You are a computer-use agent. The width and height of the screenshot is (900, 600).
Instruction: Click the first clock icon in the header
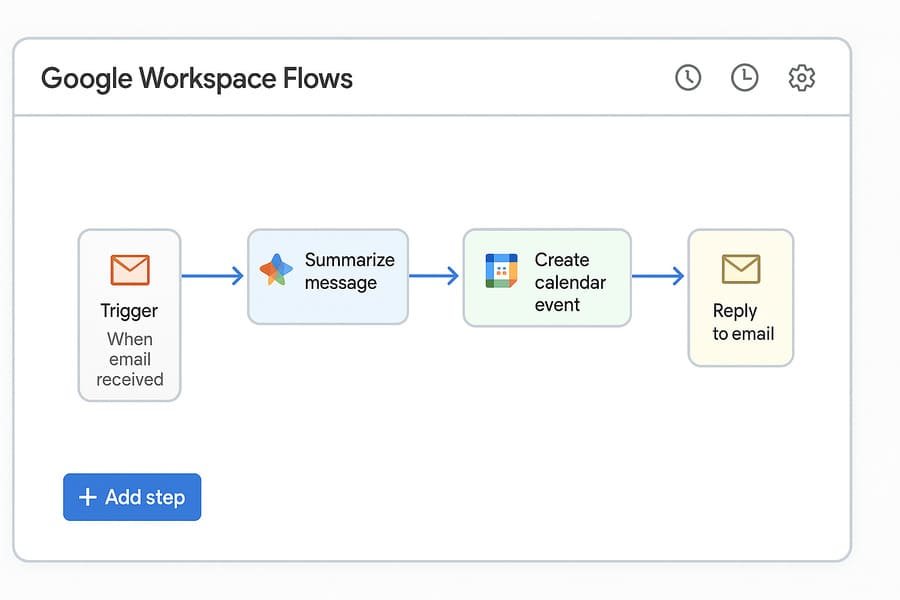pos(688,78)
